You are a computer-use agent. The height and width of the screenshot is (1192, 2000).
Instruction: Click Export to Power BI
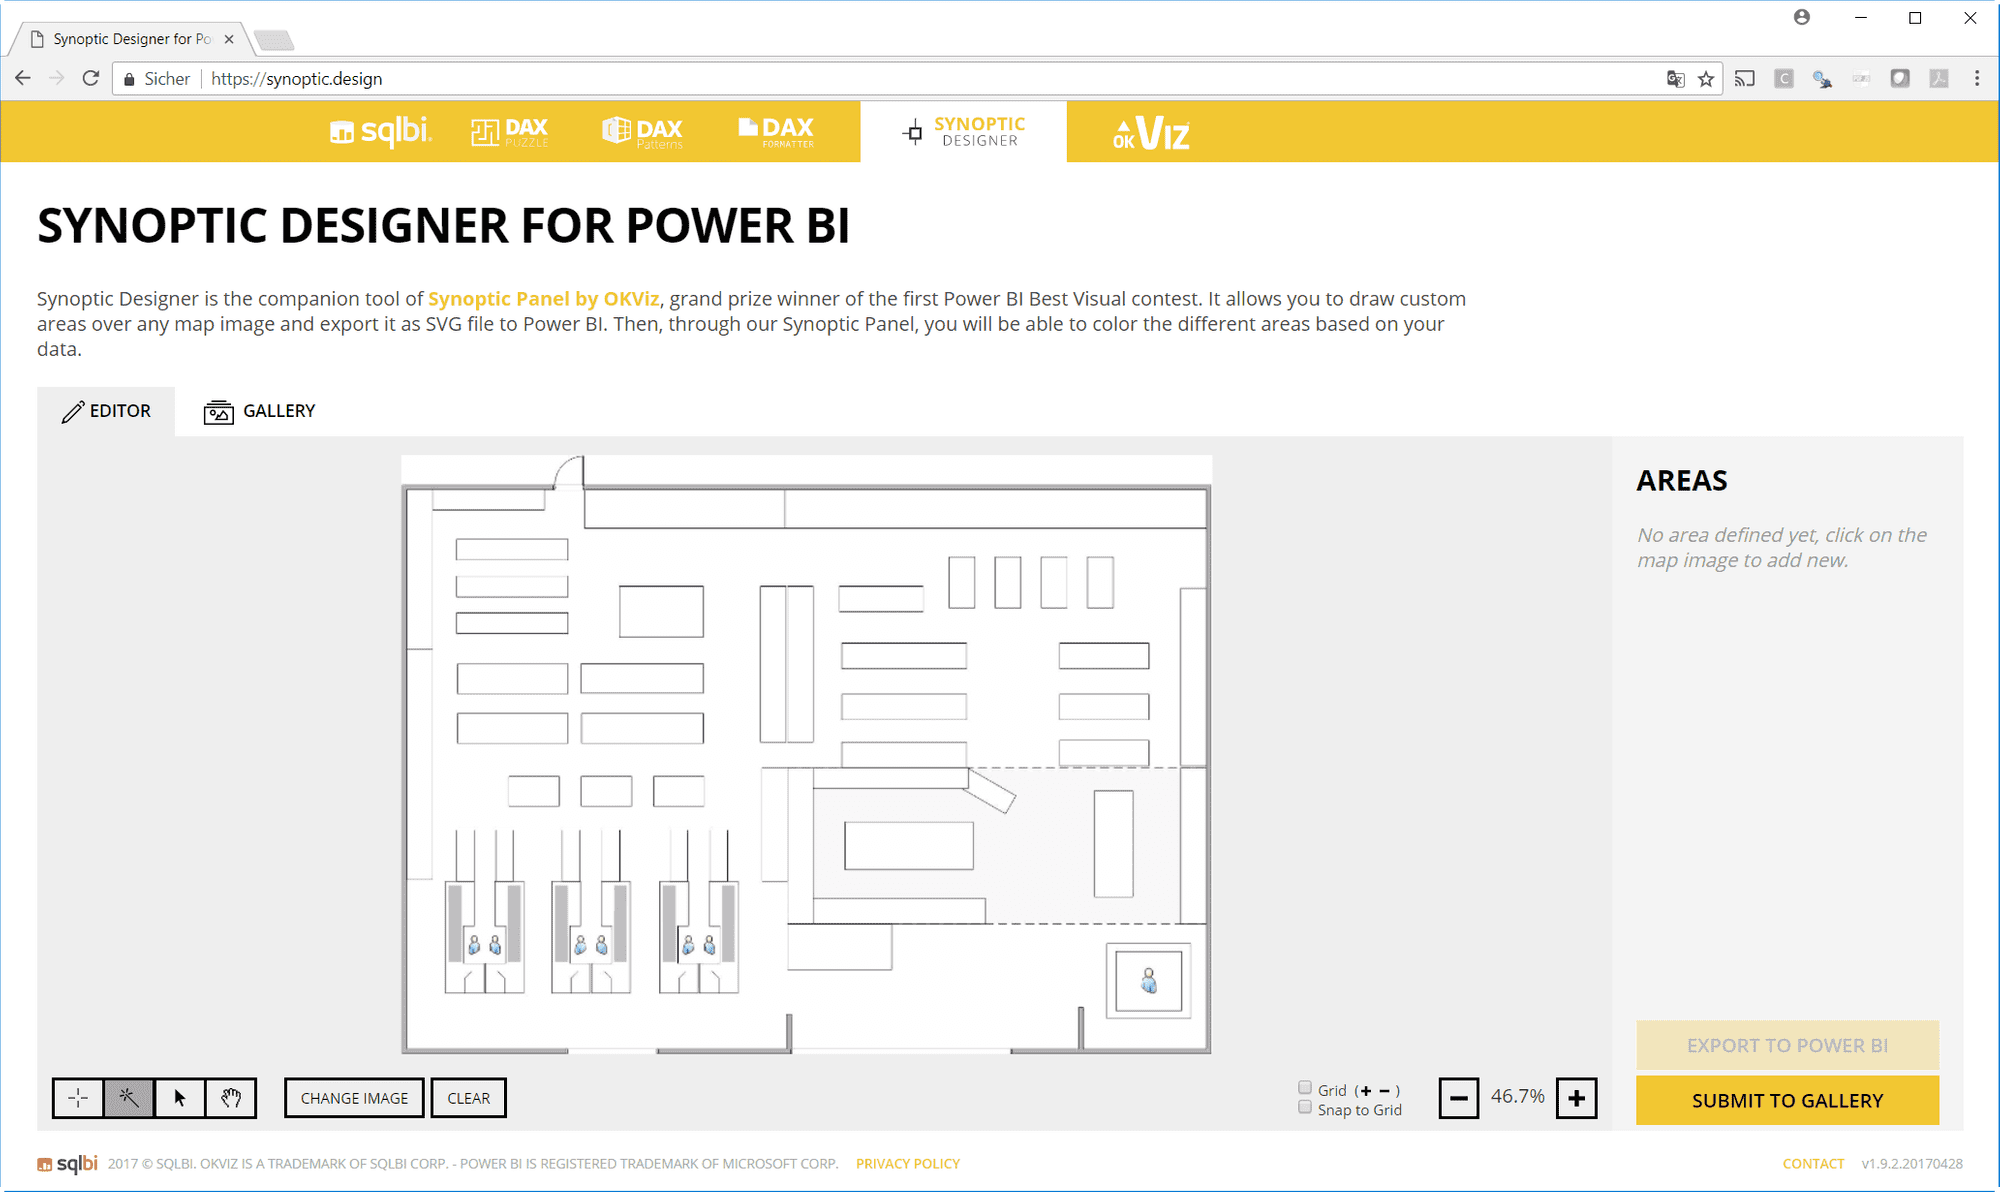(1787, 1045)
